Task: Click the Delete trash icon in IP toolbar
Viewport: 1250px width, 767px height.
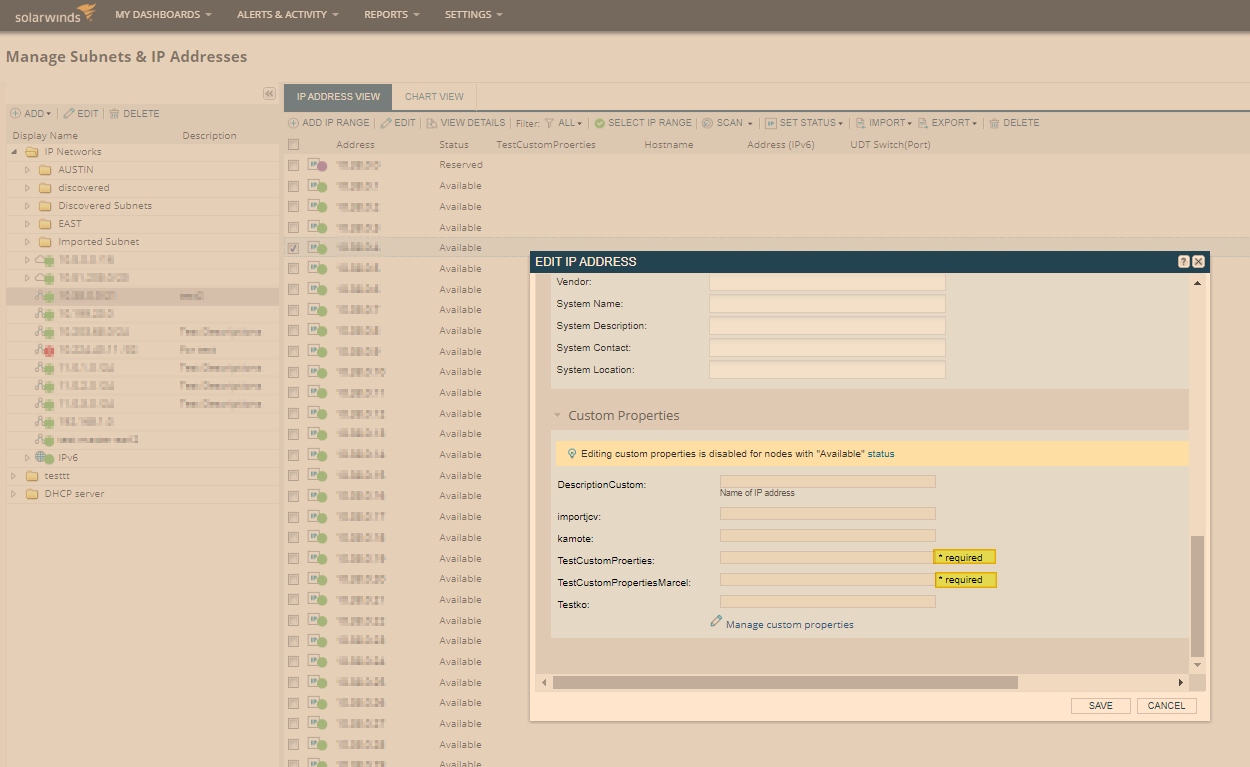Action: (x=994, y=123)
